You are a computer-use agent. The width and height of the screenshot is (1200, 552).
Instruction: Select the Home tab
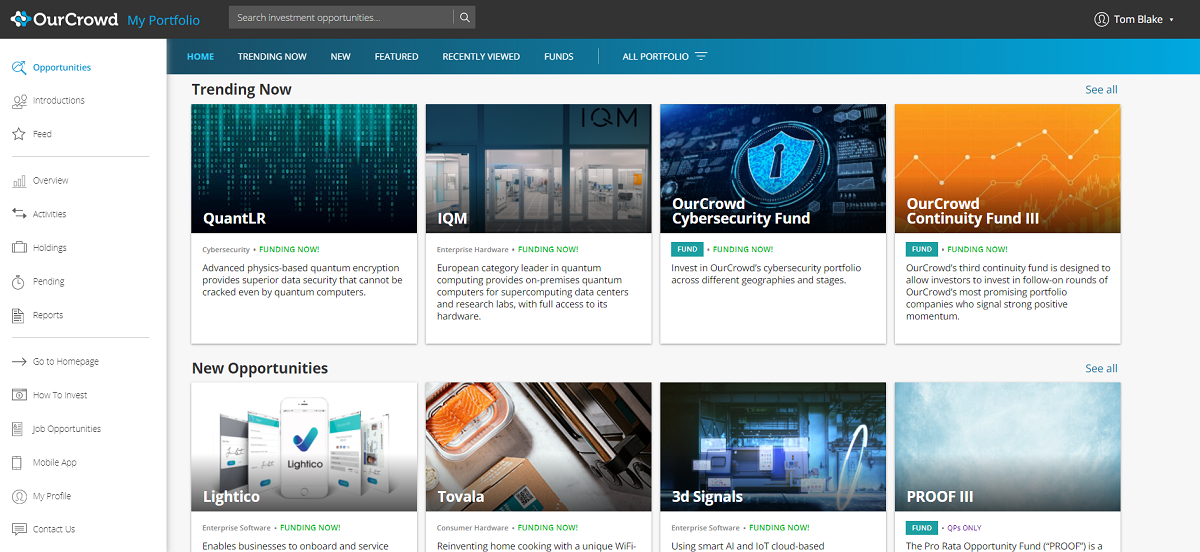coord(200,57)
